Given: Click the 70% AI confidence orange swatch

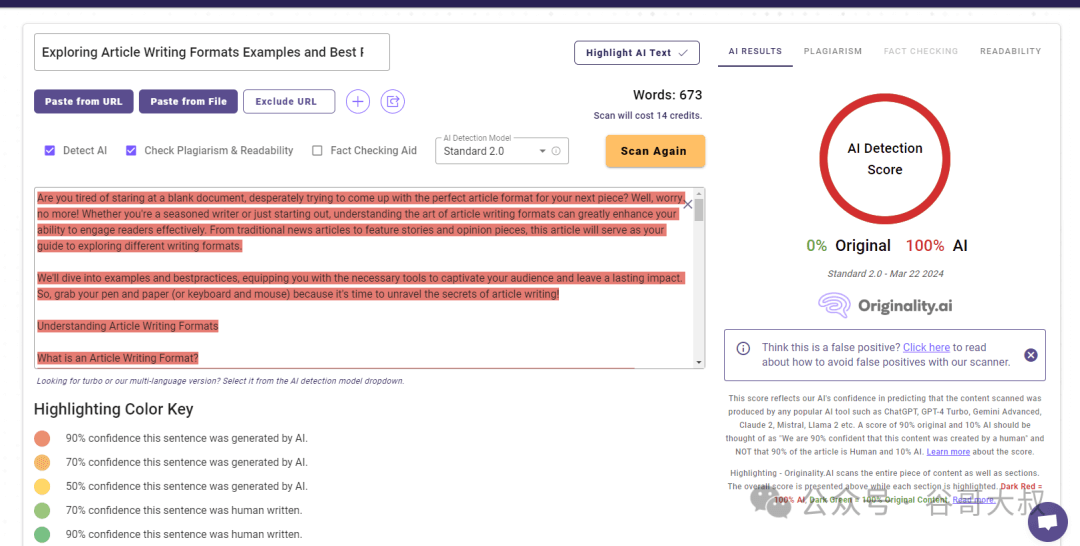Looking at the screenshot, I should coord(42,463).
